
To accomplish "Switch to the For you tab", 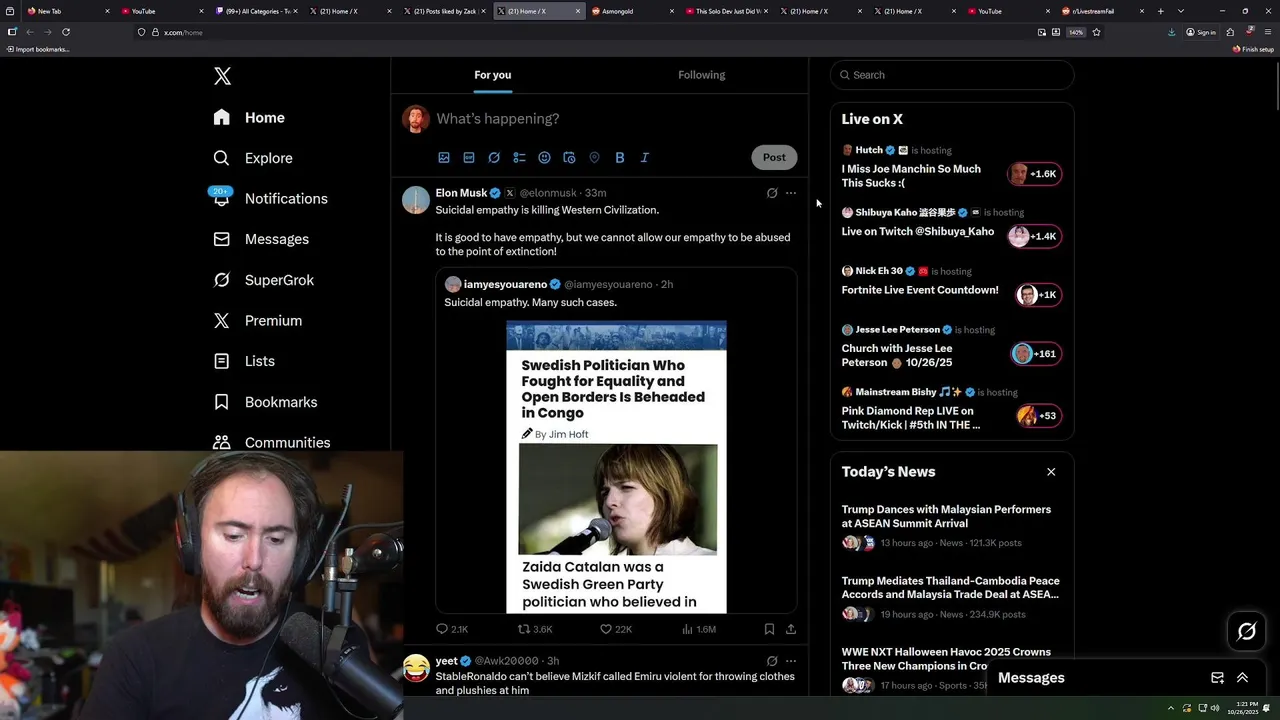I will pyautogui.click(x=492, y=75).
